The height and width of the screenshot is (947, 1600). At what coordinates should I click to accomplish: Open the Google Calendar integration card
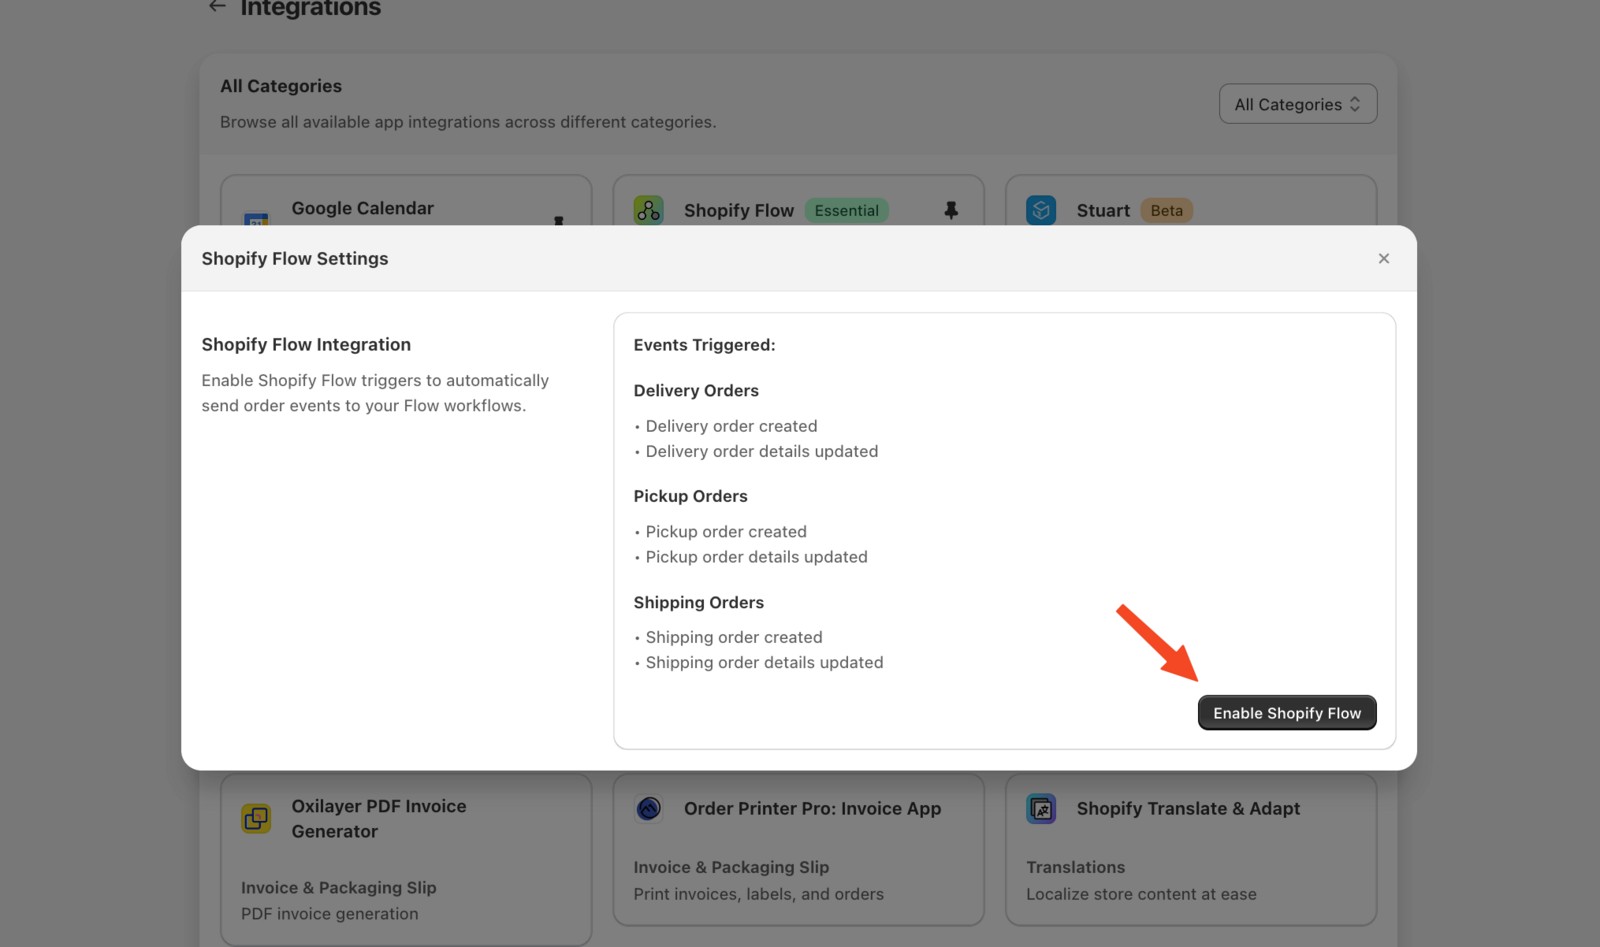pos(406,201)
